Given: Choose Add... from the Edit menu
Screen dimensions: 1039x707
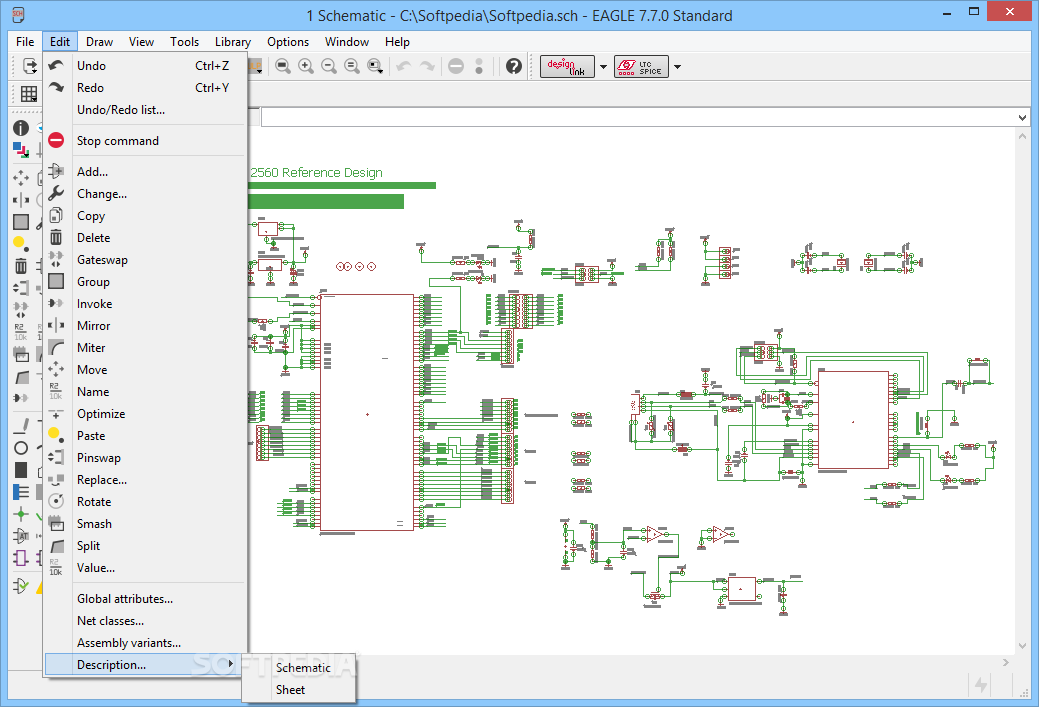Looking at the screenshot, I should [x=145, y=172].
